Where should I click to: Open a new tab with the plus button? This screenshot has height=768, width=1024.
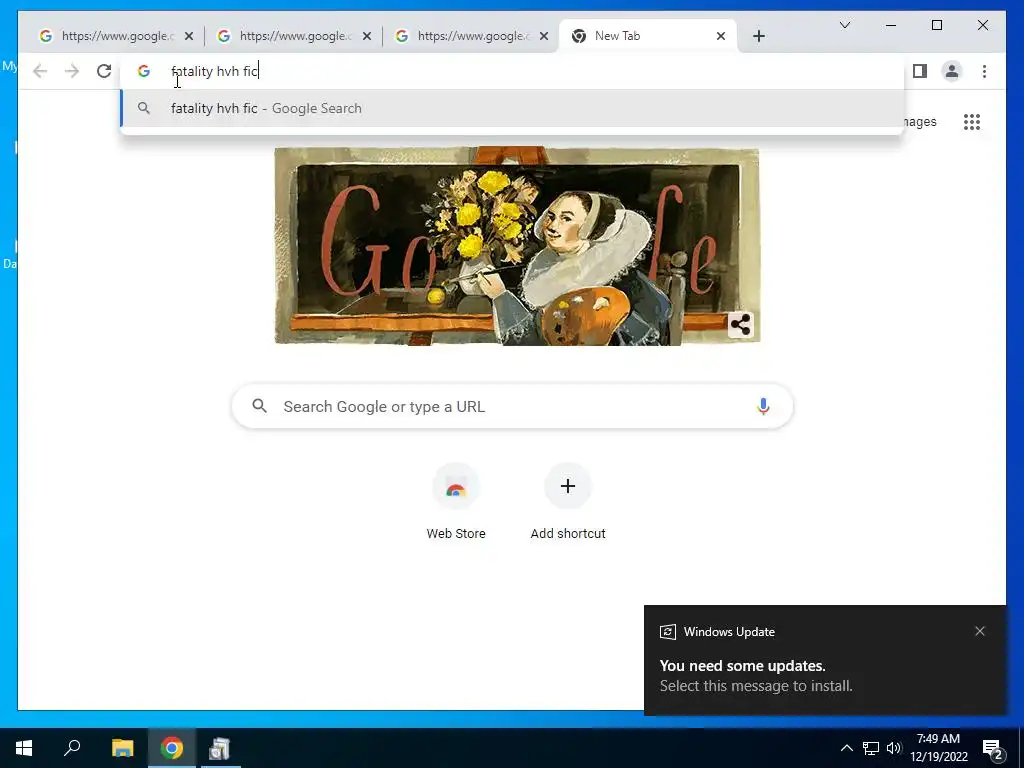[x=758, y=36]
